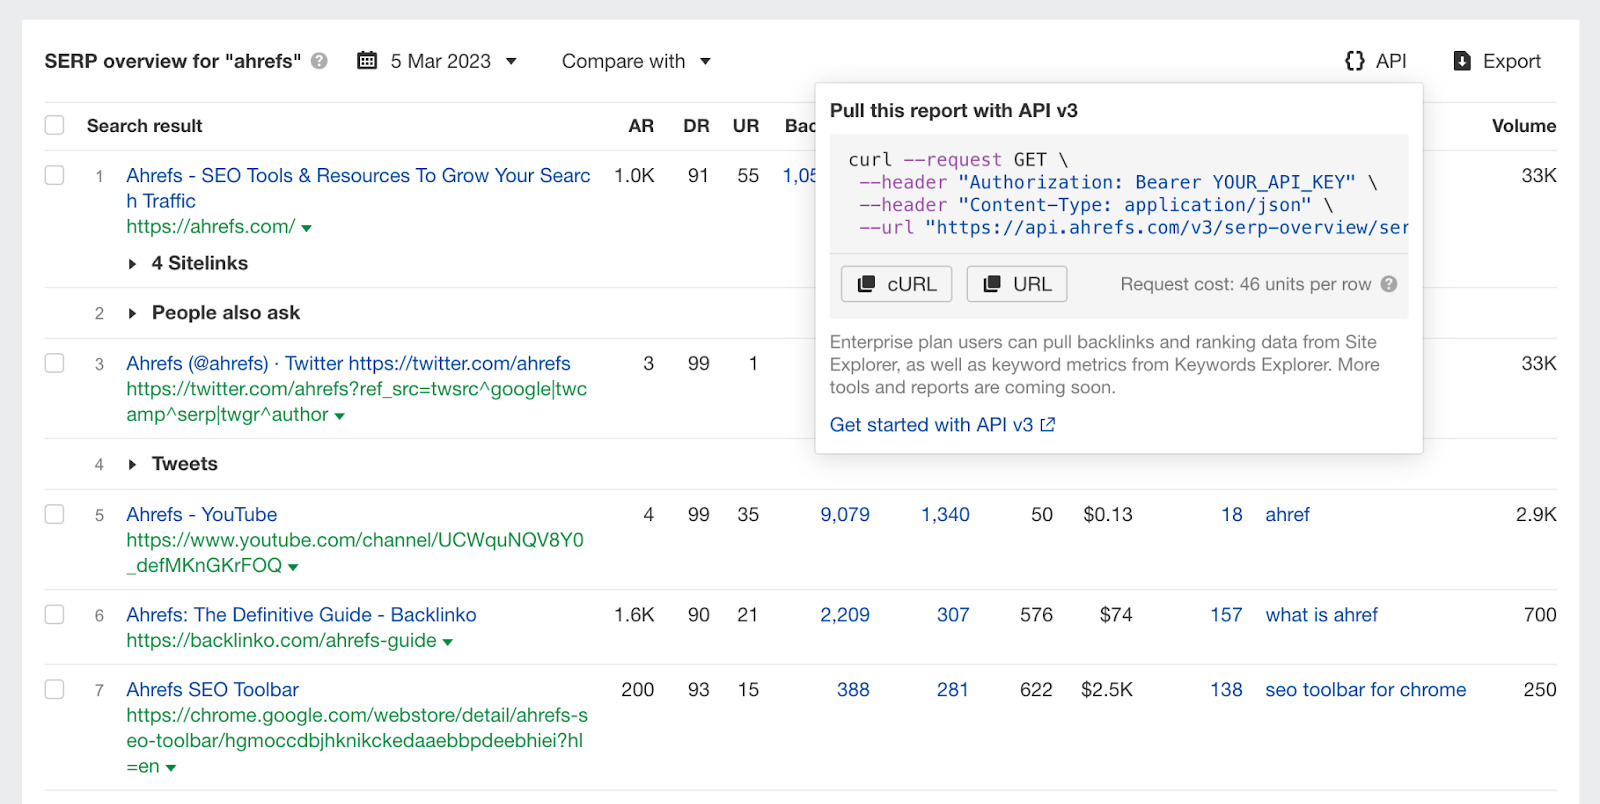This screenshot has width=1600, height=804.
Task: Click the copy icon on the cURL button
Action: [x=866, y=284]
